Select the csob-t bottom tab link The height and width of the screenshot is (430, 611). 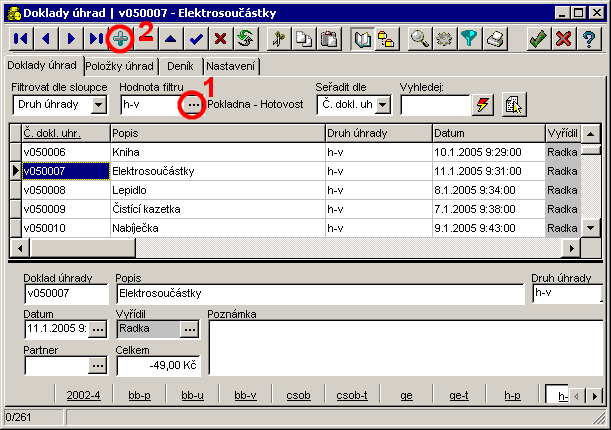coord(351,395)
